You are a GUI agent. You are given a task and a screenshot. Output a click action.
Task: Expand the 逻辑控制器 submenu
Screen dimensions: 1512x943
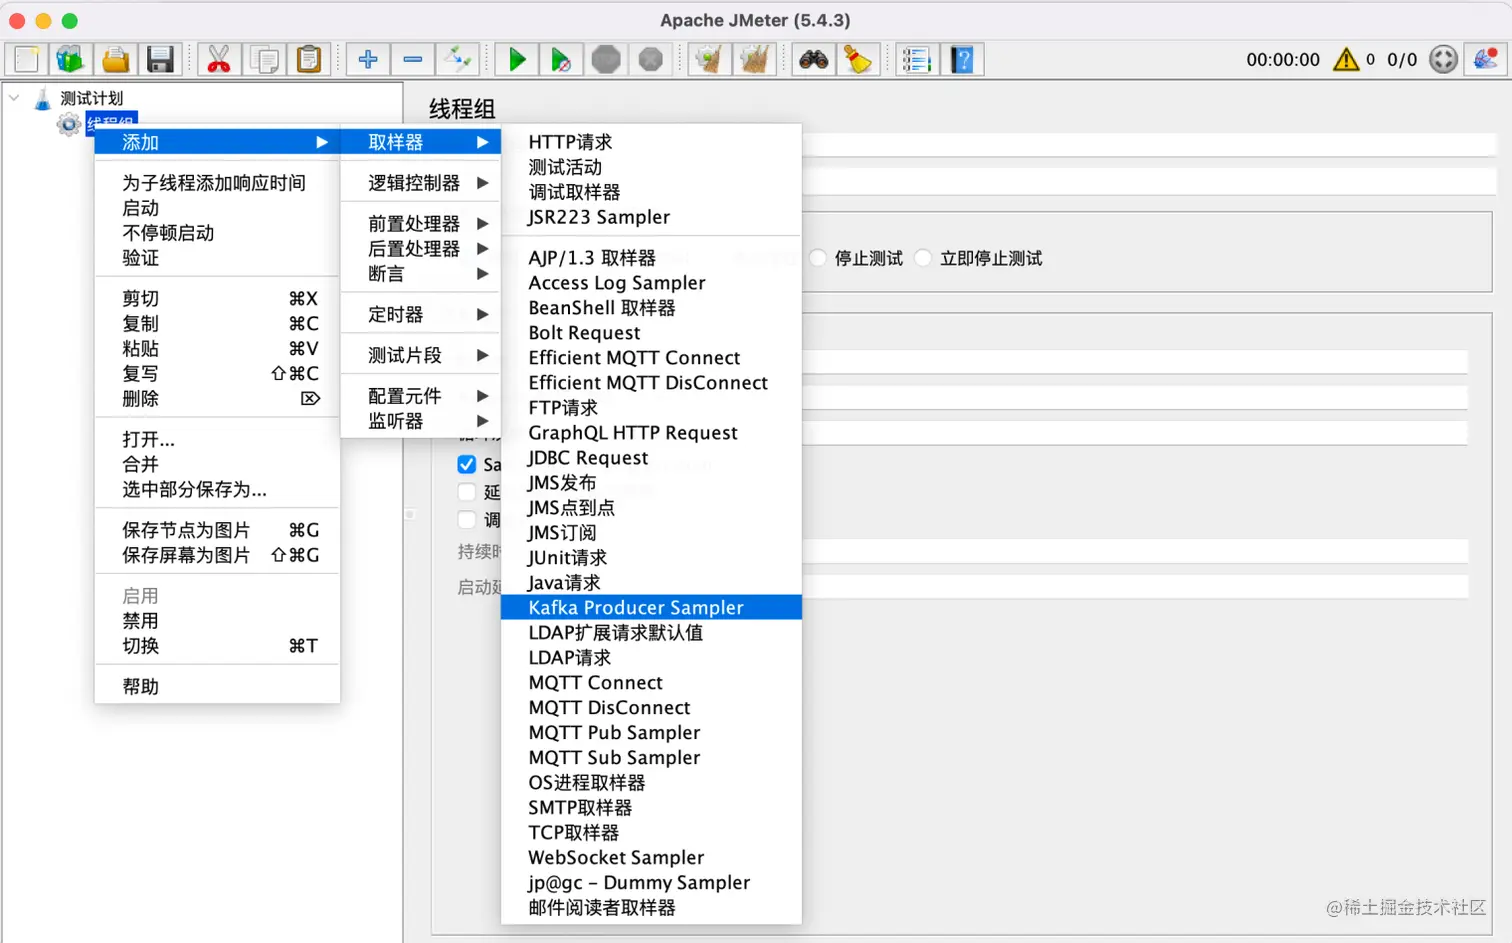coord(421,183)
